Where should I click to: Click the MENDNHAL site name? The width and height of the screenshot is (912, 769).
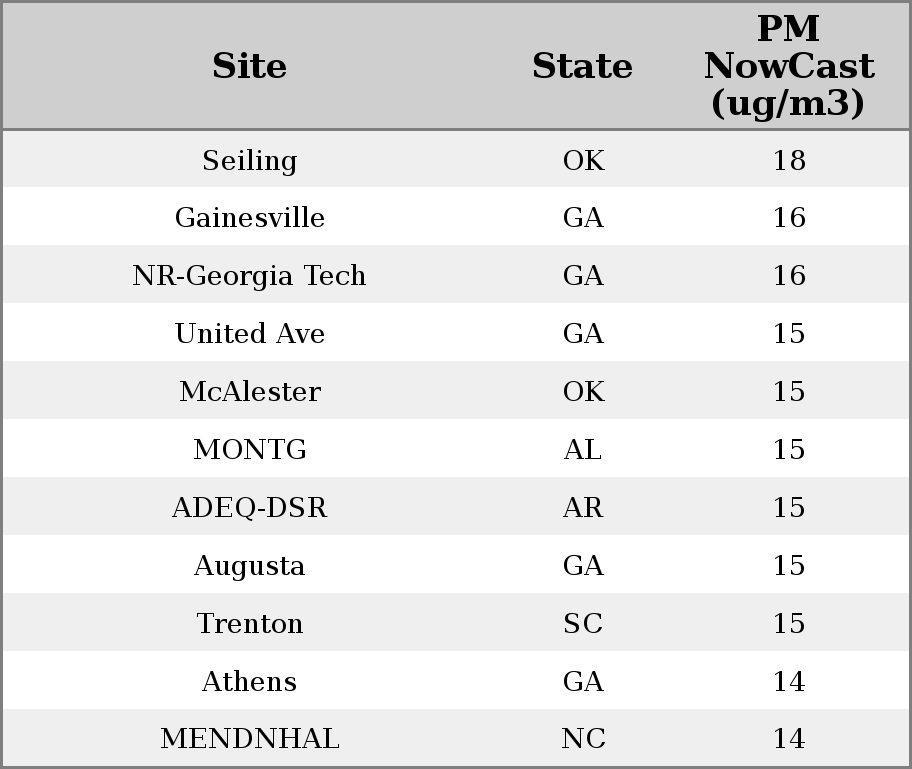pyautogui.click(x=250, y=739)
